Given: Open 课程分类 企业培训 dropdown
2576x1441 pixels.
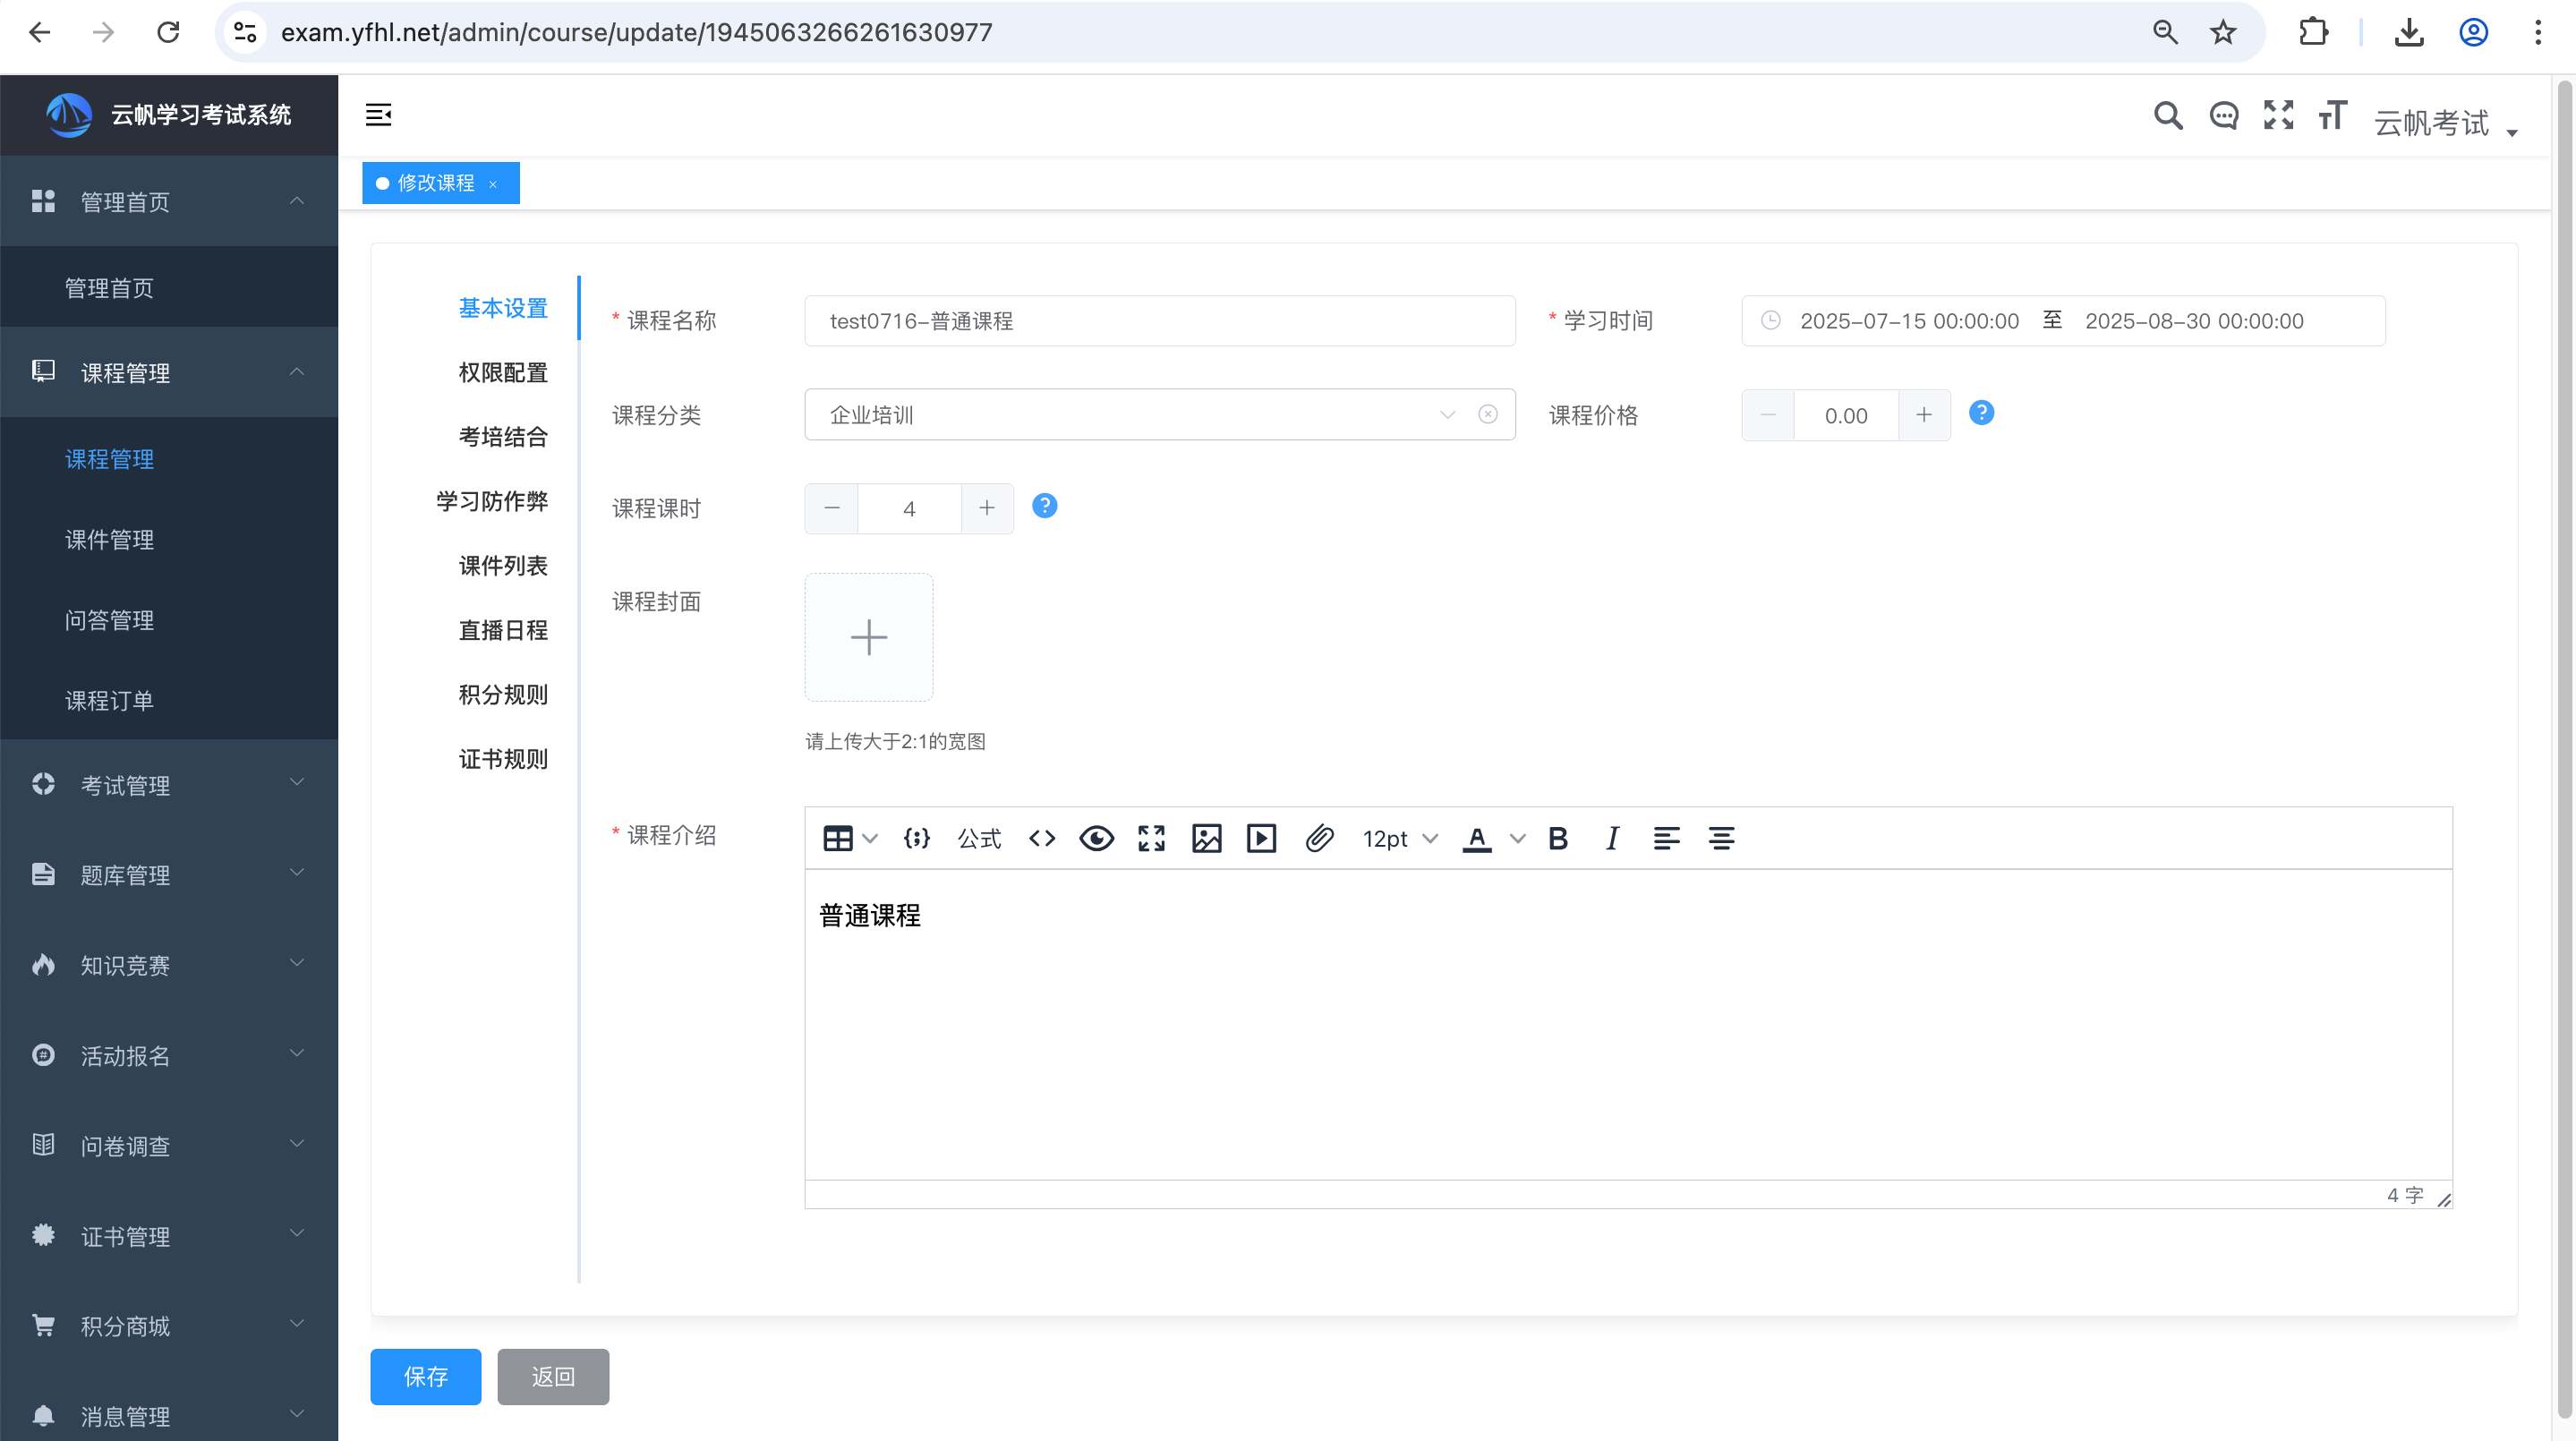Looking at the screenshot, I should click(x=1159, y=414).
